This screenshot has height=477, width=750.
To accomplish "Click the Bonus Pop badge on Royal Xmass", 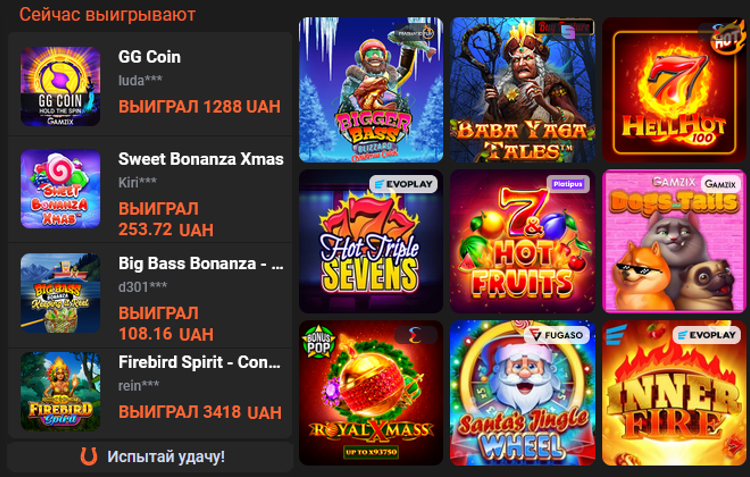I will (x=318, y=343).
